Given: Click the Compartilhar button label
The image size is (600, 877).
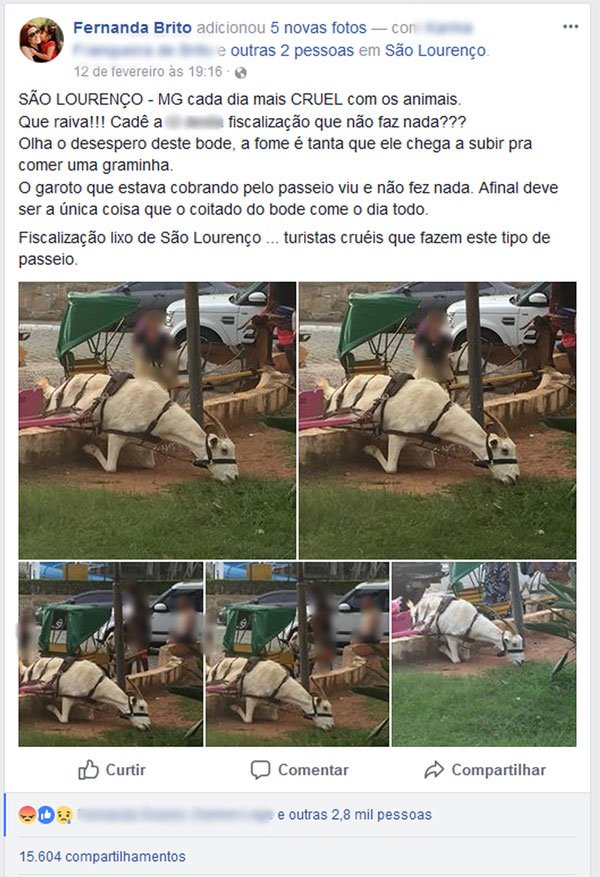Looking at the screenshot, I should 499,770.
